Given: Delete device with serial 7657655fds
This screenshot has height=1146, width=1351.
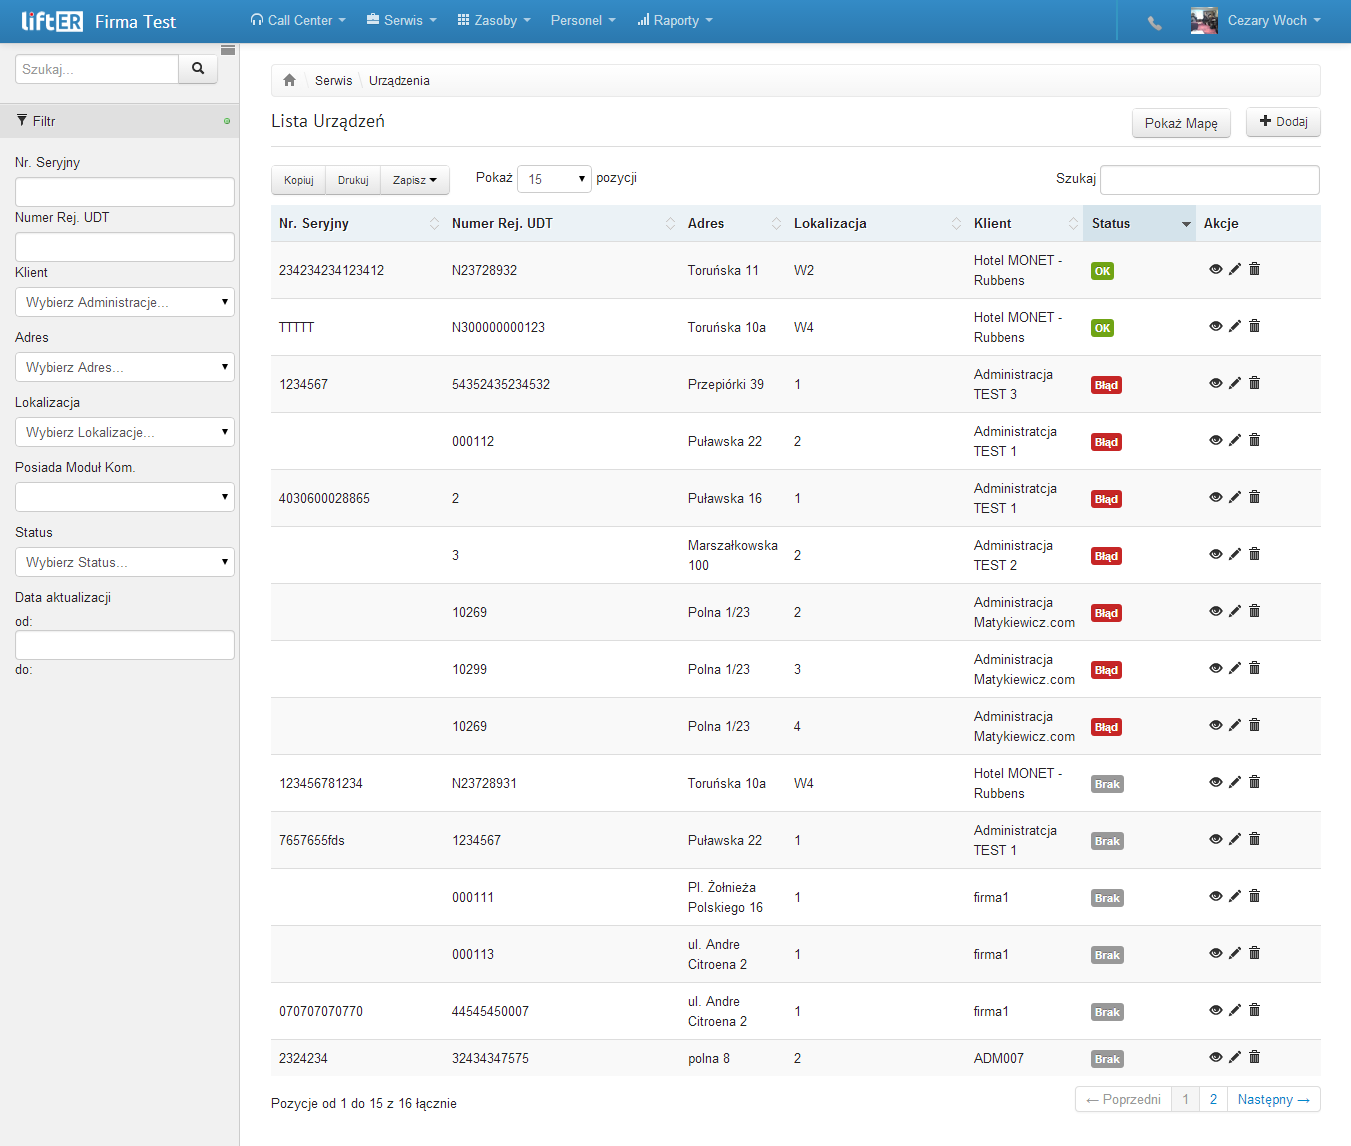Looking at the screenshot, I should point(1254,839).
